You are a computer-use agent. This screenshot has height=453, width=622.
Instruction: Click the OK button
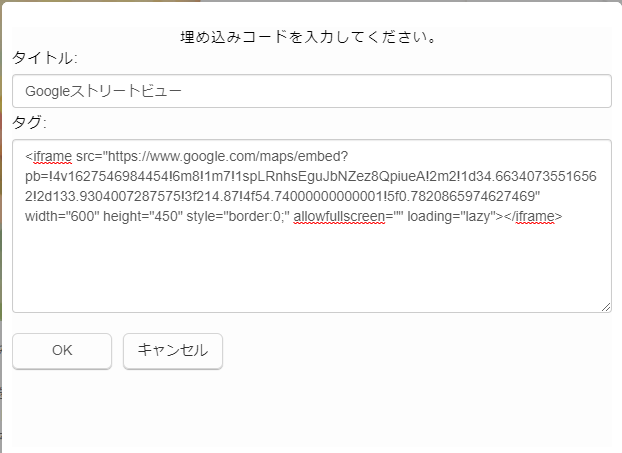point(62,351)
